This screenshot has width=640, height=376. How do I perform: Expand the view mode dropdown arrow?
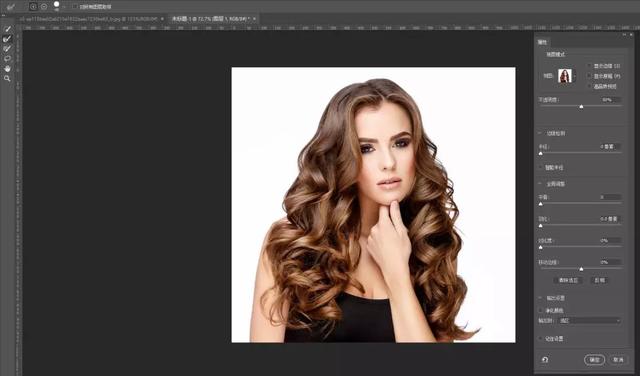pyautogui.click(x=575, y=76)
